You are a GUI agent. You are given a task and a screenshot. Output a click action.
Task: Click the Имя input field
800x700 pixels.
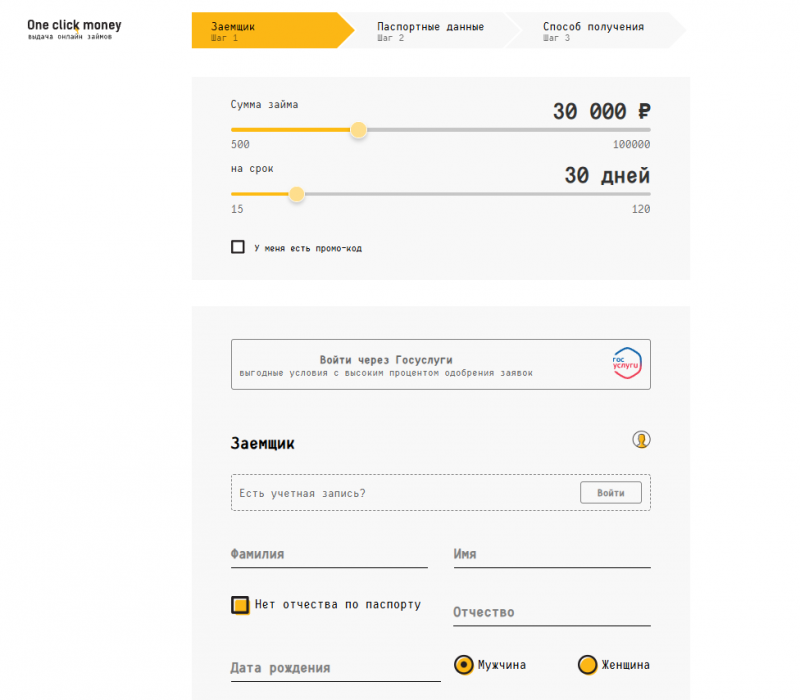[x=551, y=556]
